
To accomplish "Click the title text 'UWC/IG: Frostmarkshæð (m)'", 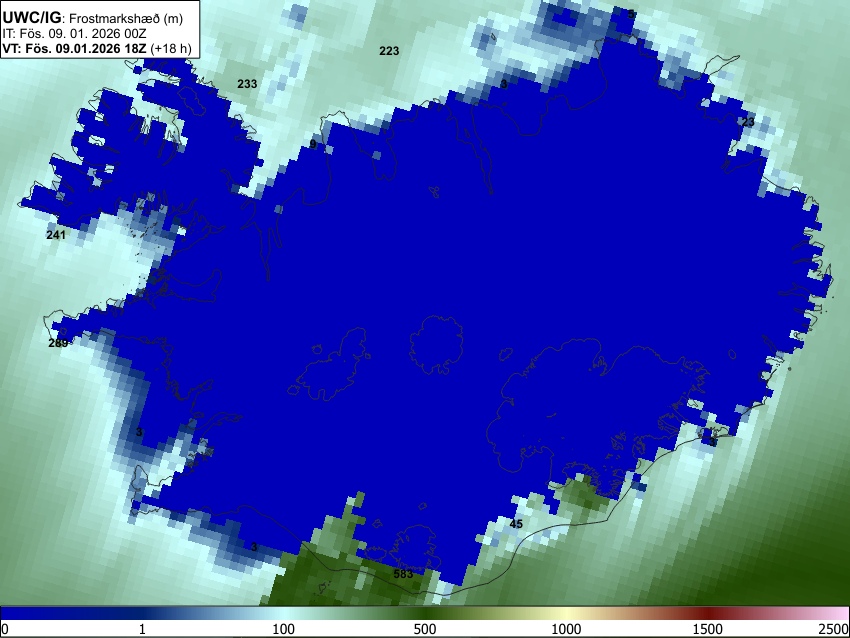I will pyautogui.click(x=93, y=18).
